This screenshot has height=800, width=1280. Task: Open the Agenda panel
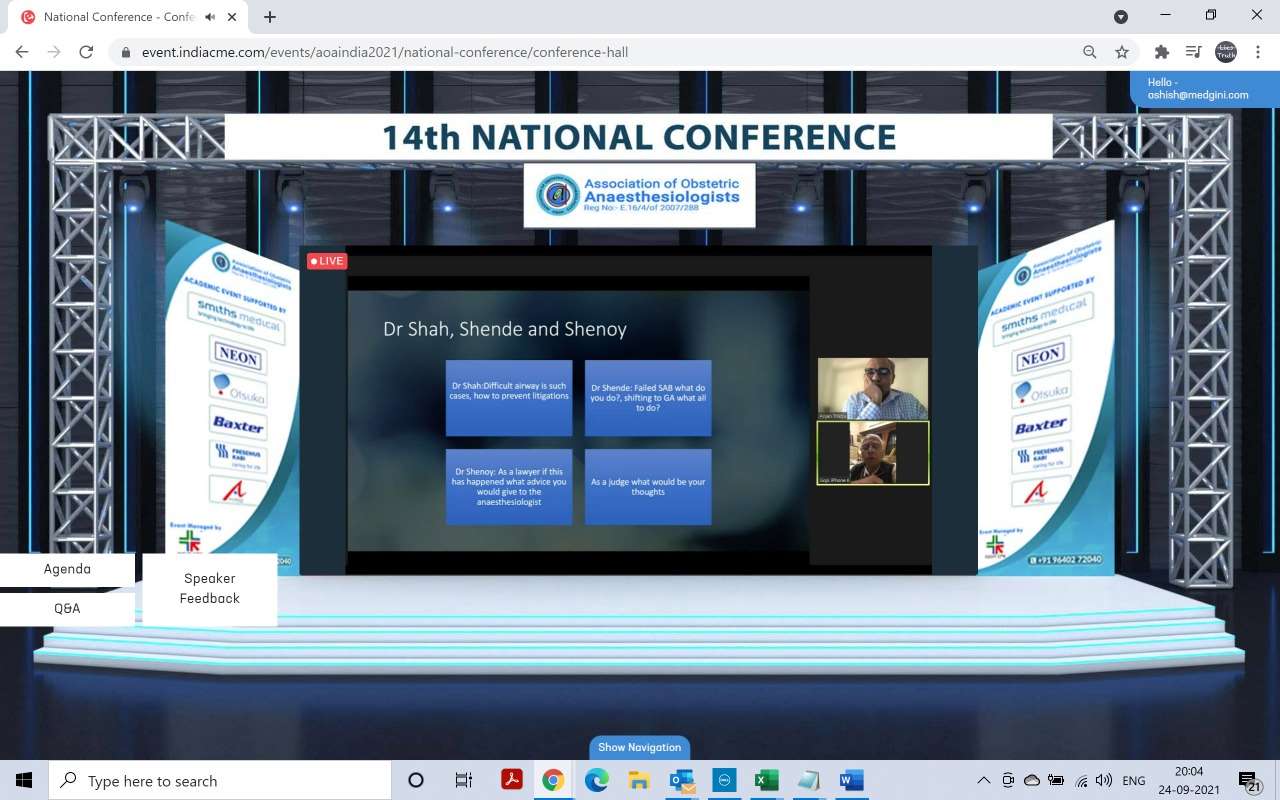[x=67, y=569]
